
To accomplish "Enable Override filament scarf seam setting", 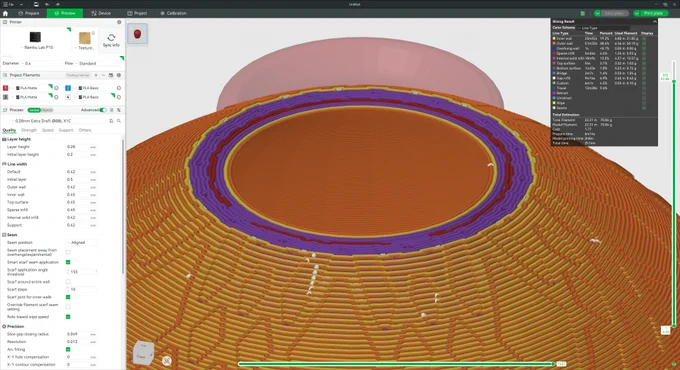I will click(x=68, y=307).
